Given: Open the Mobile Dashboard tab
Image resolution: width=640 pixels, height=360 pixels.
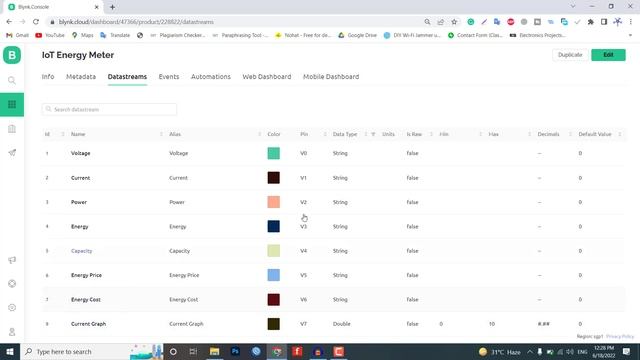Looking at the screenshot, I should tap(331, 77).
